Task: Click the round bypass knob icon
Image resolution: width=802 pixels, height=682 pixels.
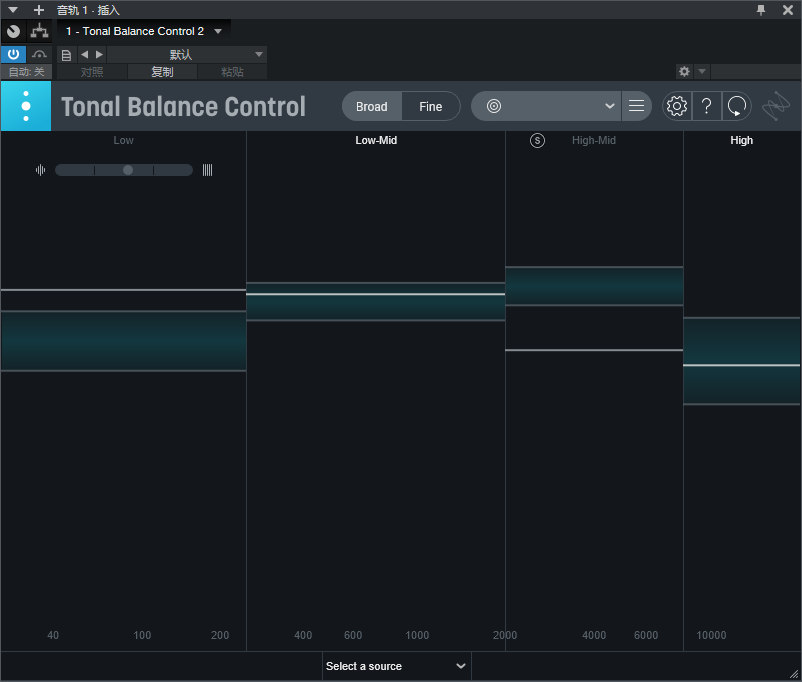Action: point(13,31)
